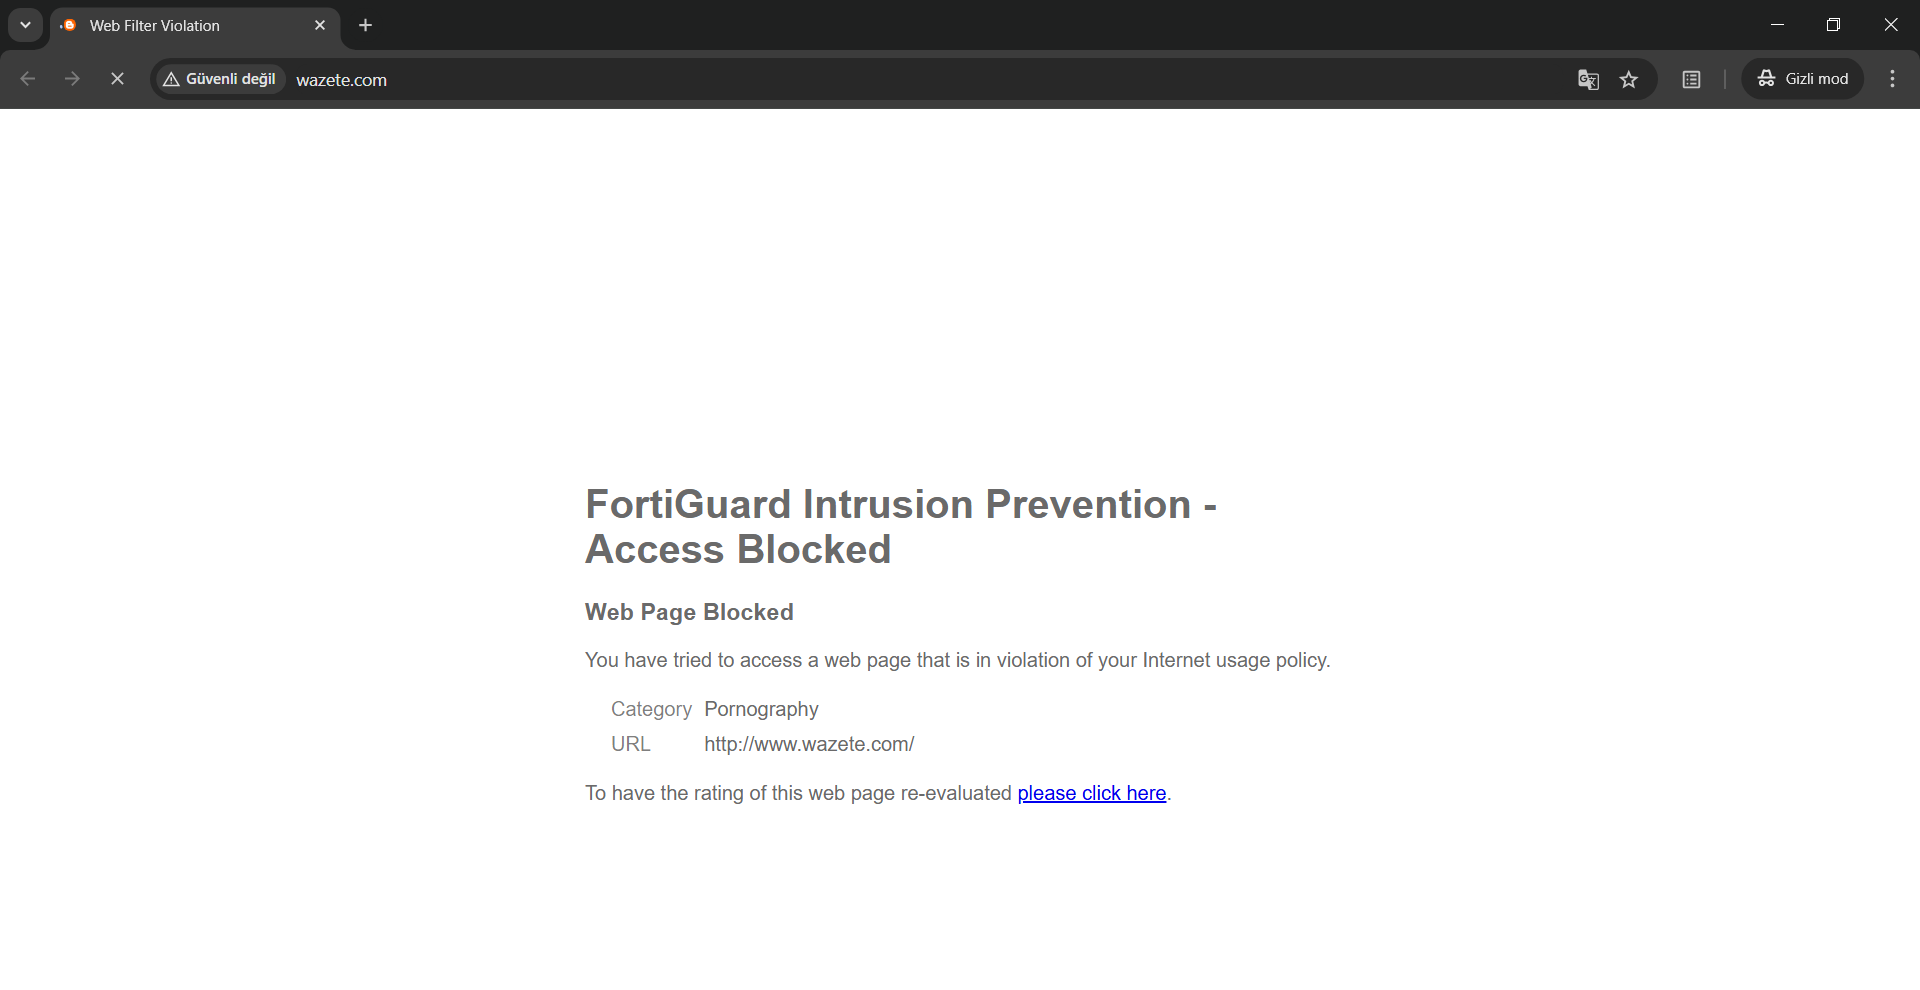
Task: Minimize the browser window
Action: [x=1777, y=25]
